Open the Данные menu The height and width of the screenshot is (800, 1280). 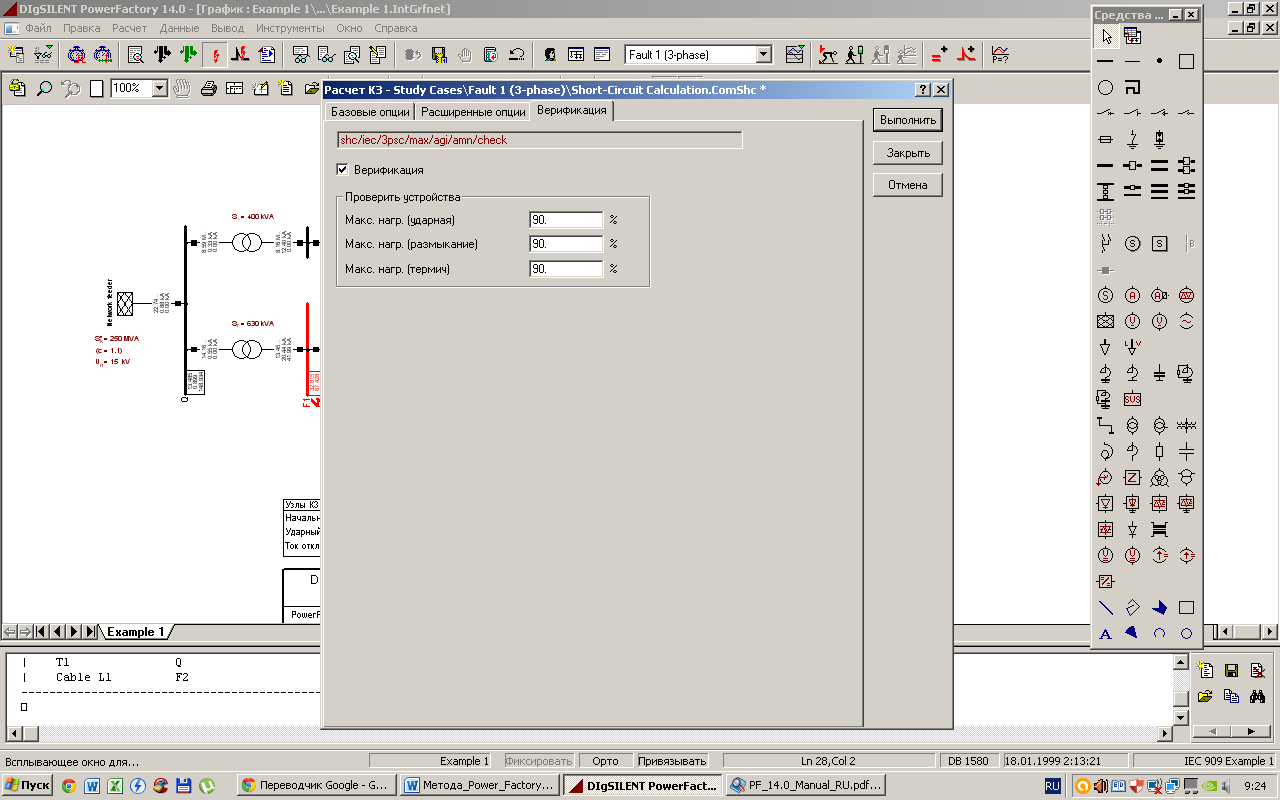tap(179, 28)
